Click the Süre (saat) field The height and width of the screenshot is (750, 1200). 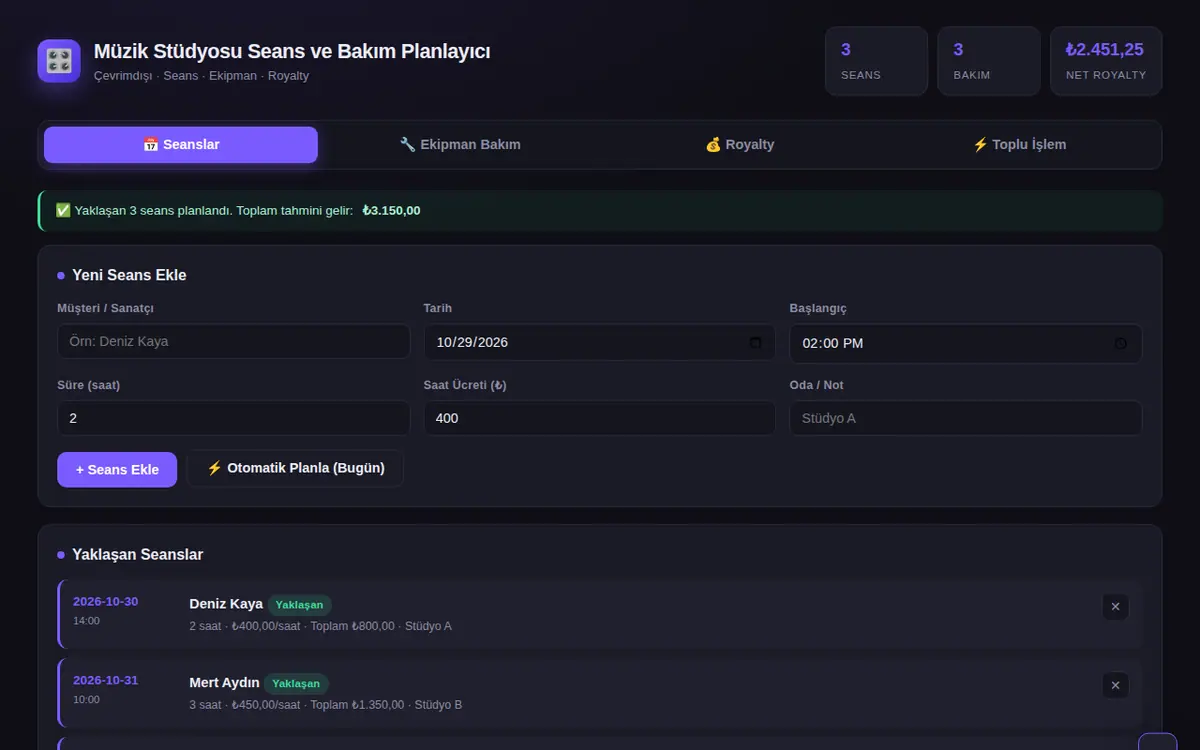pyautogui.click(x=234, y=418)
